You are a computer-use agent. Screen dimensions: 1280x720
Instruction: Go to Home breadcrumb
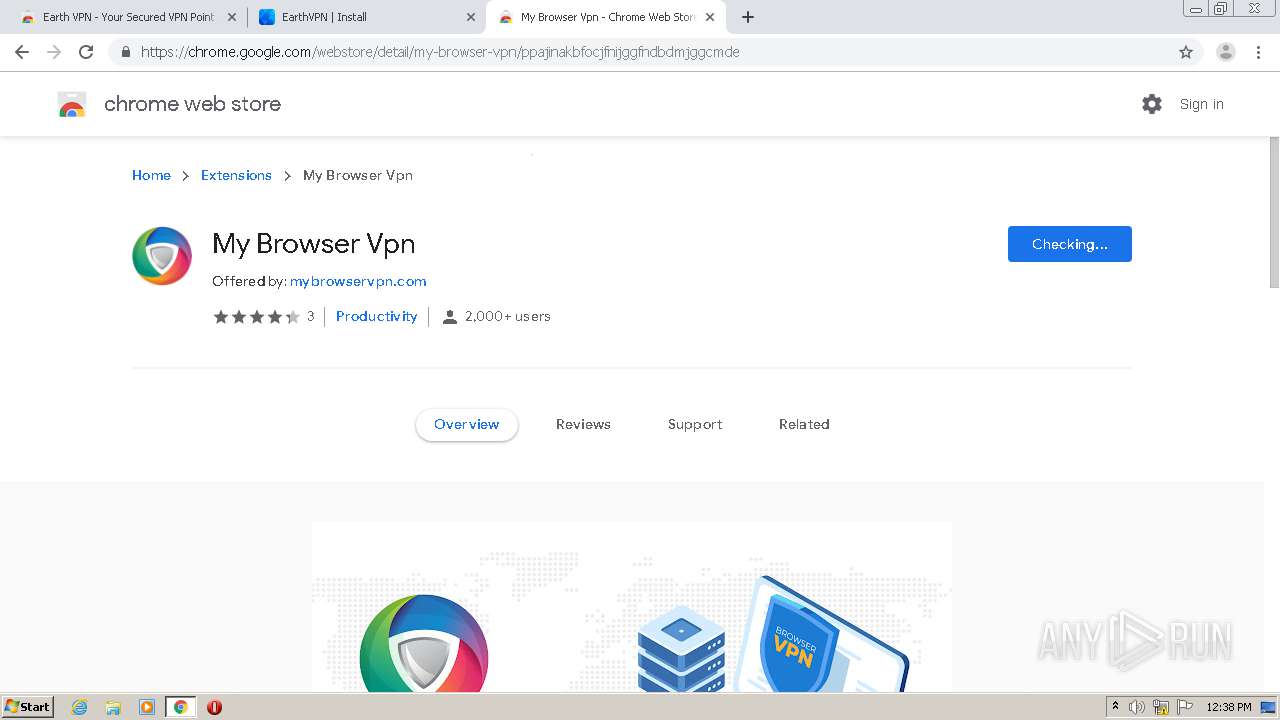click(x=151, y=175)
